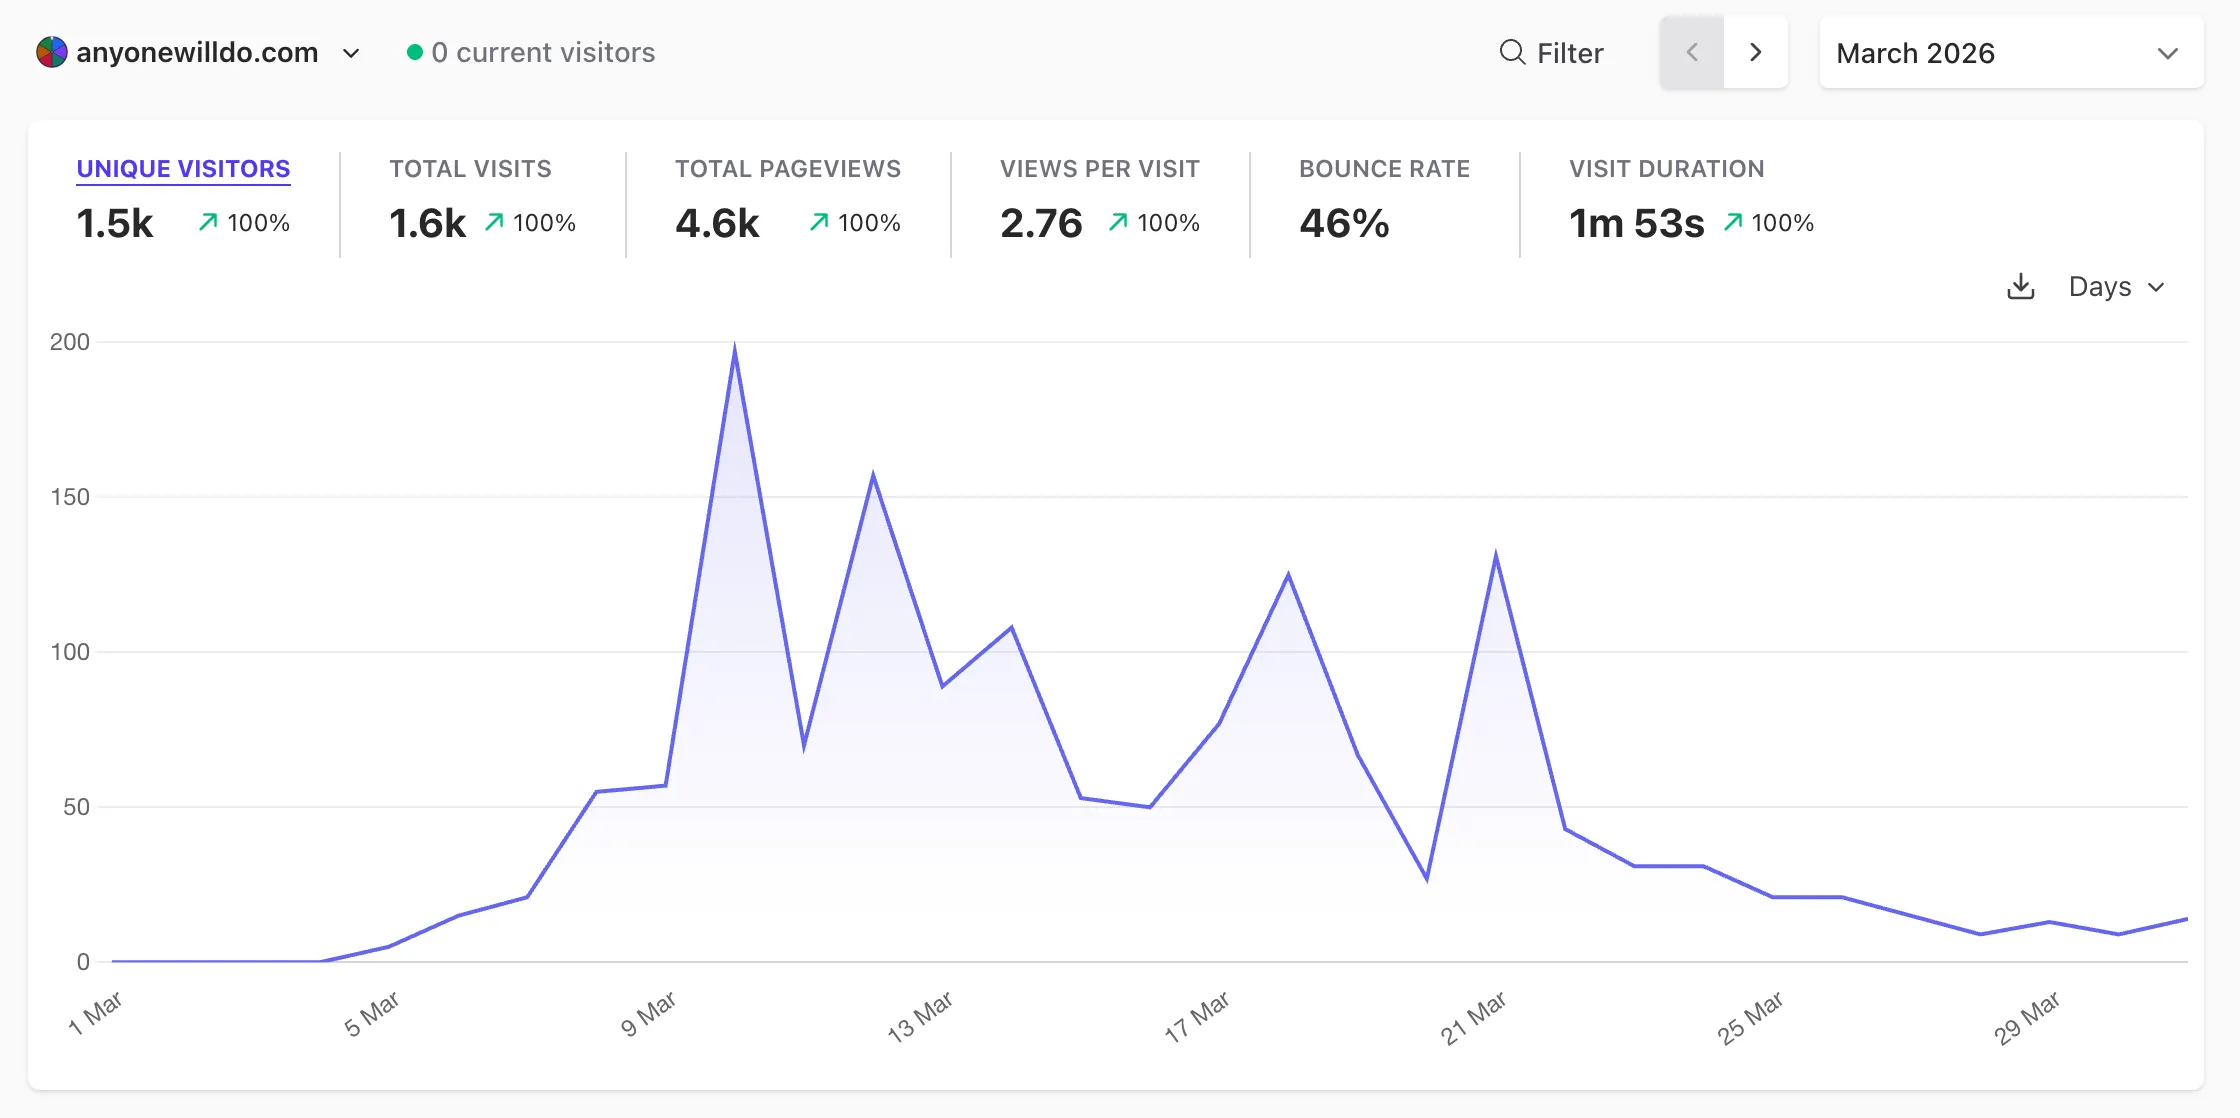
Task: Open the Filter option
Action: coord(1552,52)
